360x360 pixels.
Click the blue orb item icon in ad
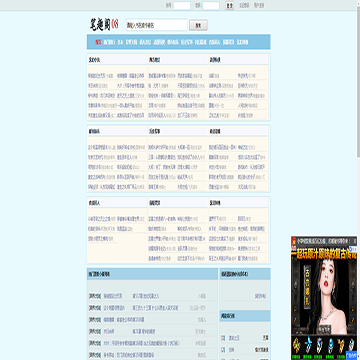pyautogui.click(x=330, y=346)
